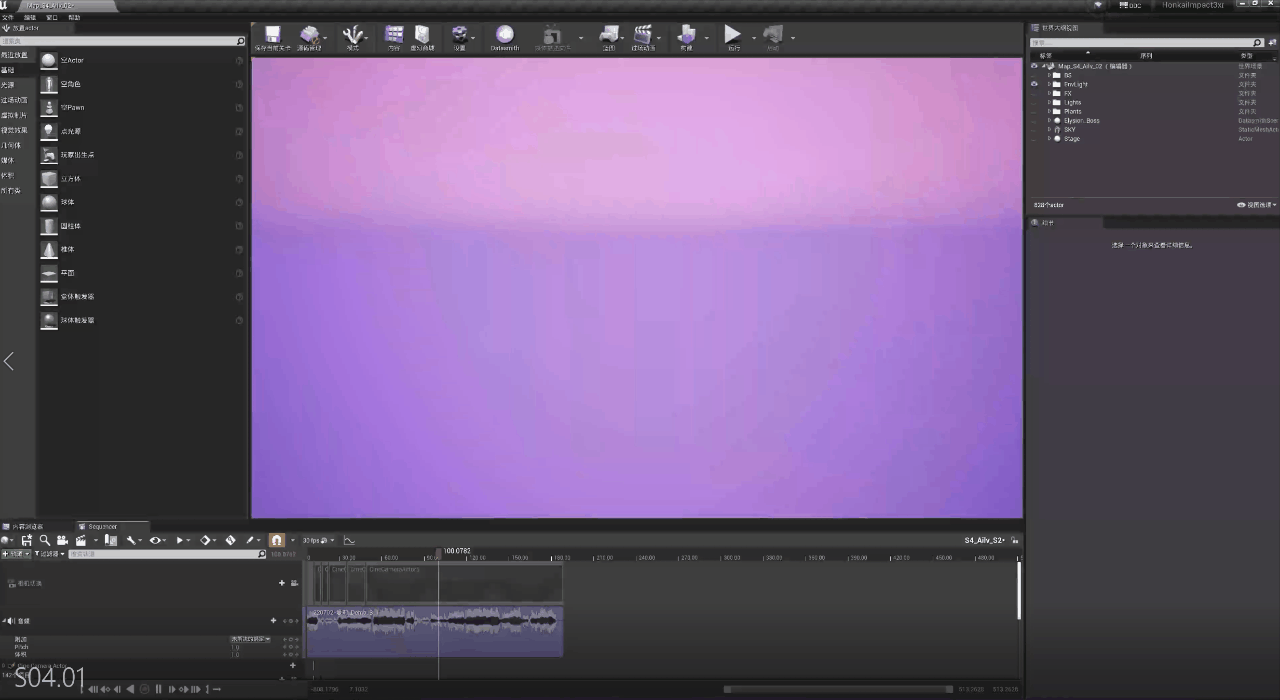This screenshot has height=700, width=1280.
Task: Toggle the Sequencer snapping magnet button
Action: point(277,540)
